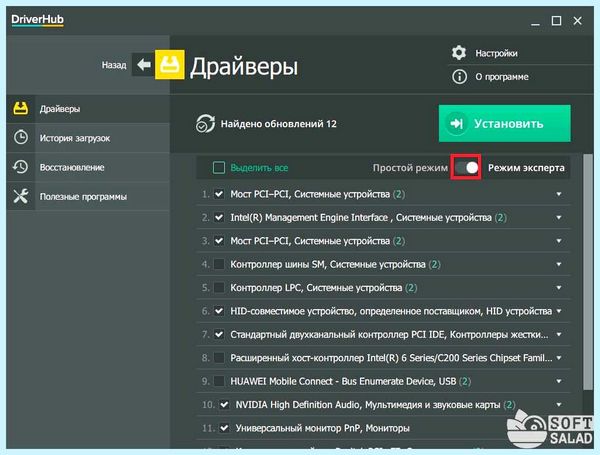Uncheck item 3 Мост PCI–PCI checkbox
The image size is (600, 455).
click(x=219, y=241)
